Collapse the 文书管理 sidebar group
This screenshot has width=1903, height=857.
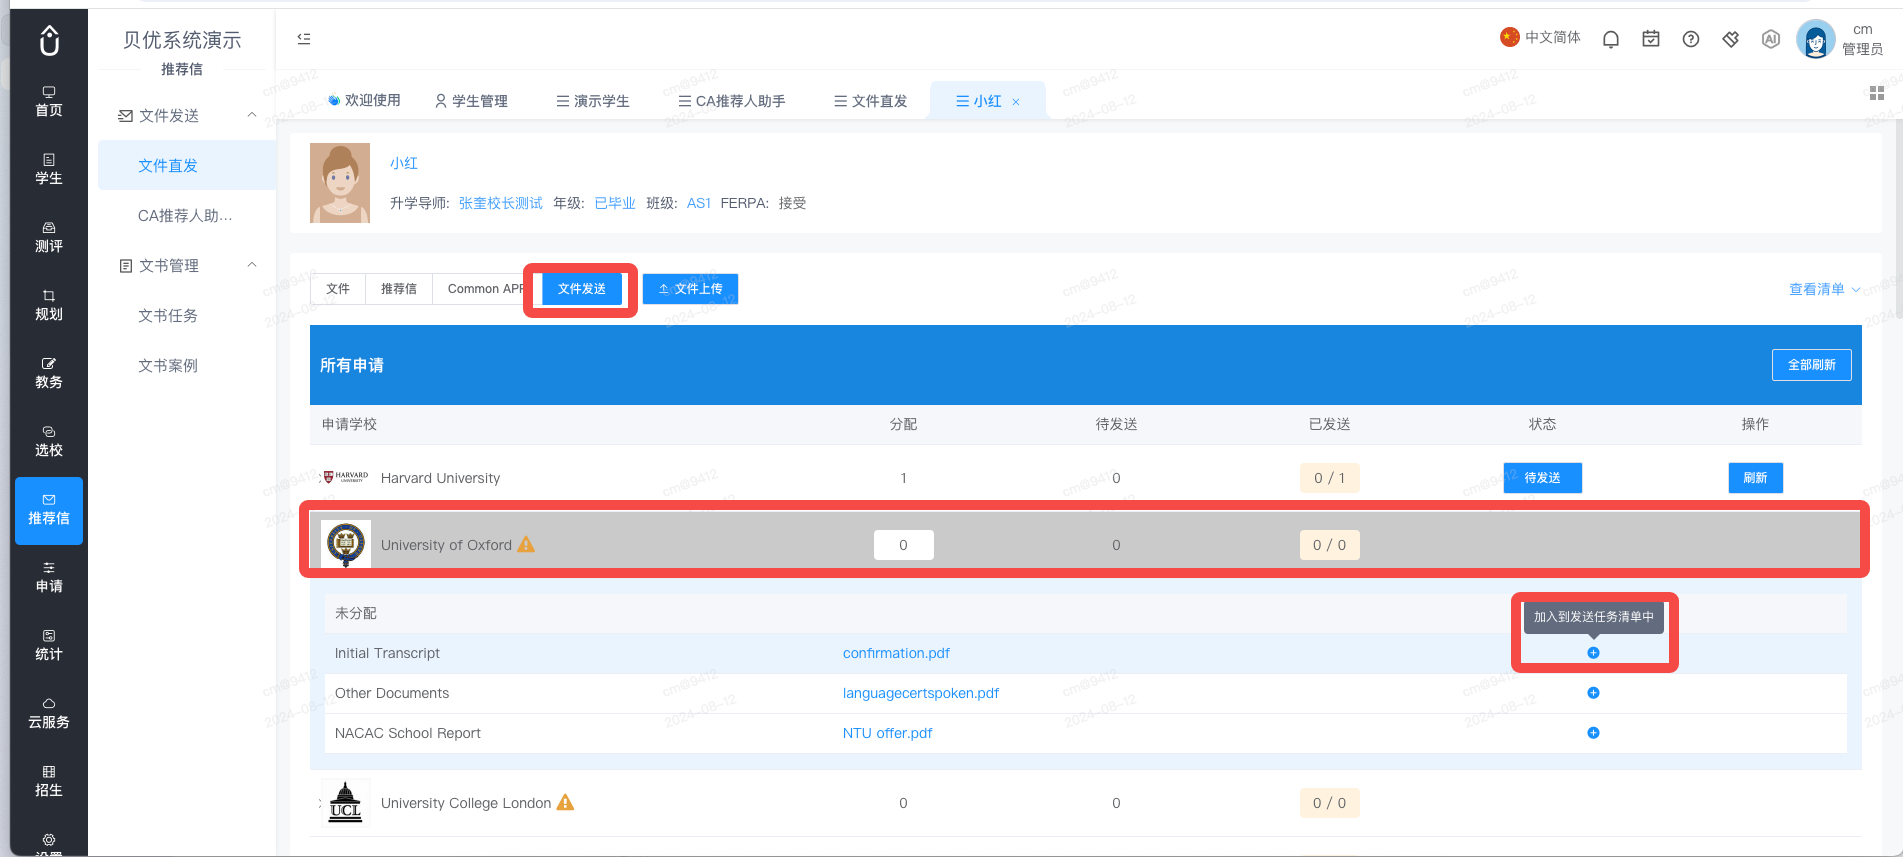252,265
